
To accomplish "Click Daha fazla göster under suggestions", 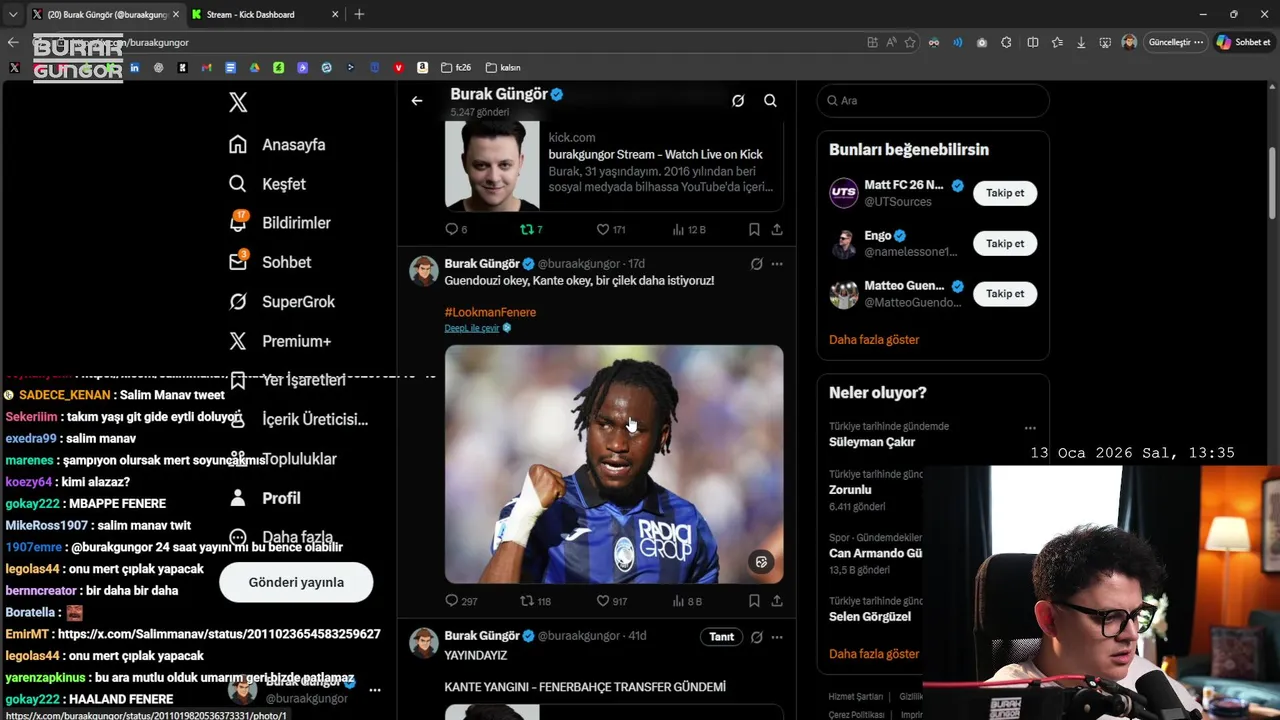I will point(874,340).
